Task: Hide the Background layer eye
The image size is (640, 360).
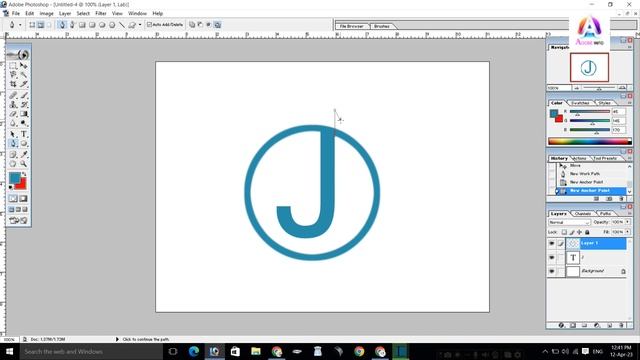Action: coord(552,271)
